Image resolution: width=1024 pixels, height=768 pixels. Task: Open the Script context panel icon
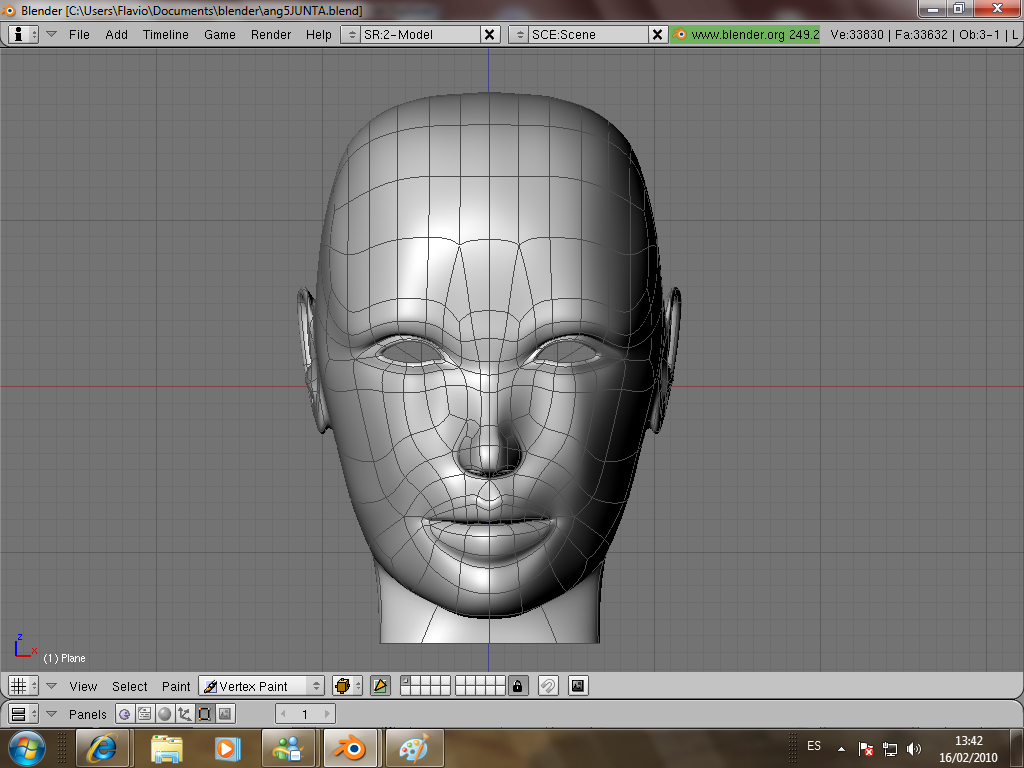(144, 714)
